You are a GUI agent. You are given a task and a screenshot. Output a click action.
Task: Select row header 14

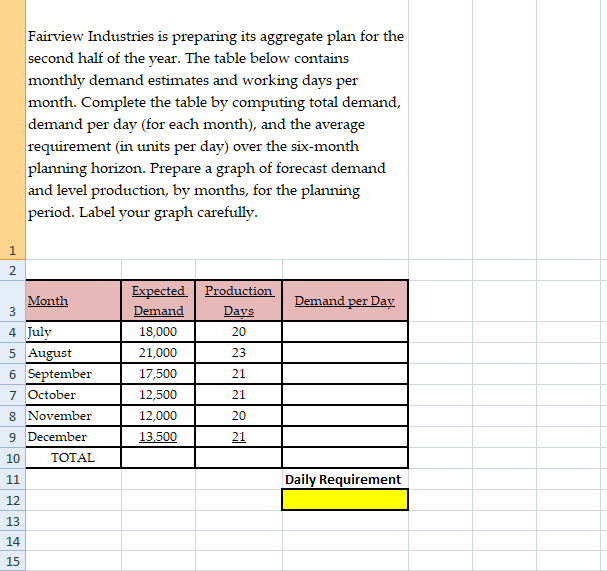click(x=12, y=541)
